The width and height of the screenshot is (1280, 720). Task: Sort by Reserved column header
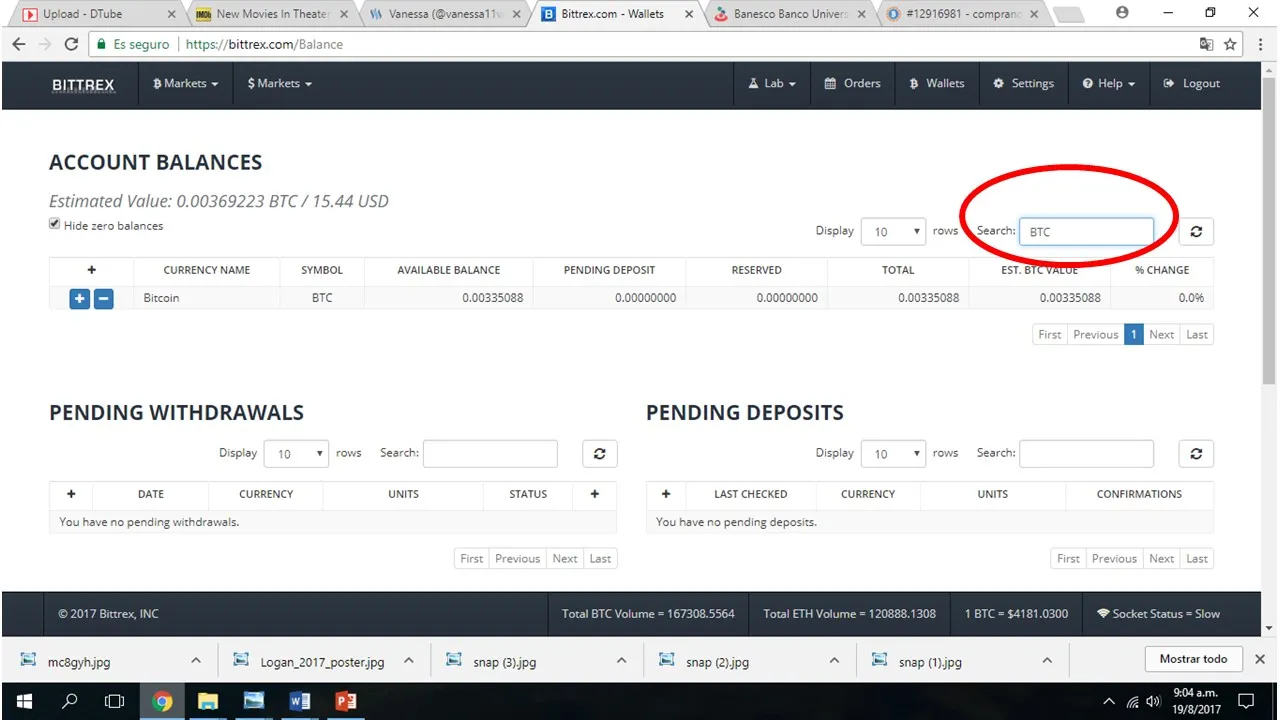pyautogui.click(x=757, y=270)
